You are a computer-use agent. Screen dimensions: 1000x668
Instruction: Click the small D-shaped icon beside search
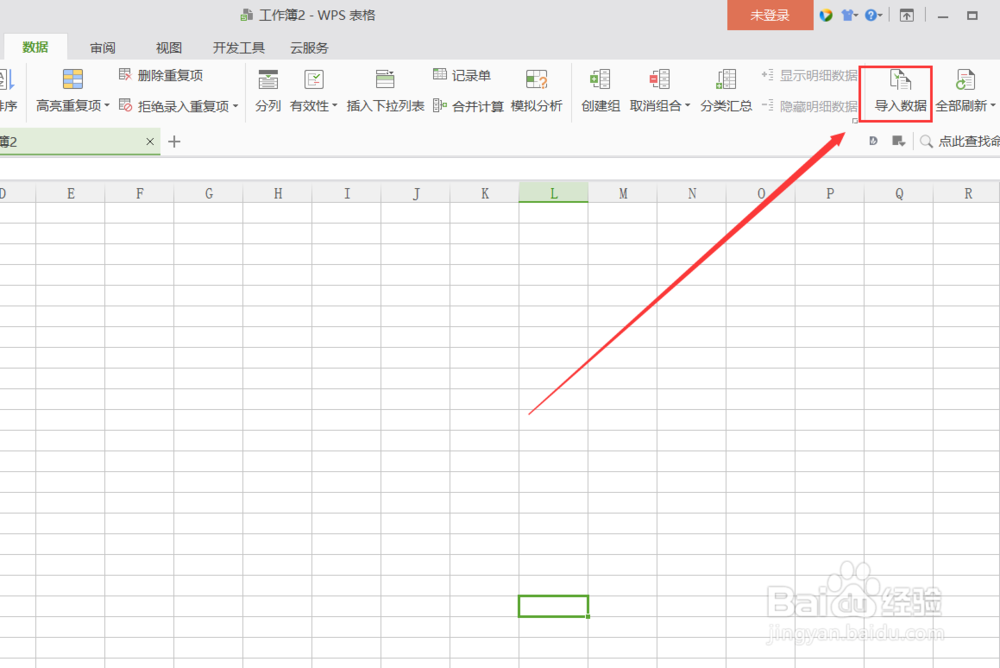(x=873, y=141)
